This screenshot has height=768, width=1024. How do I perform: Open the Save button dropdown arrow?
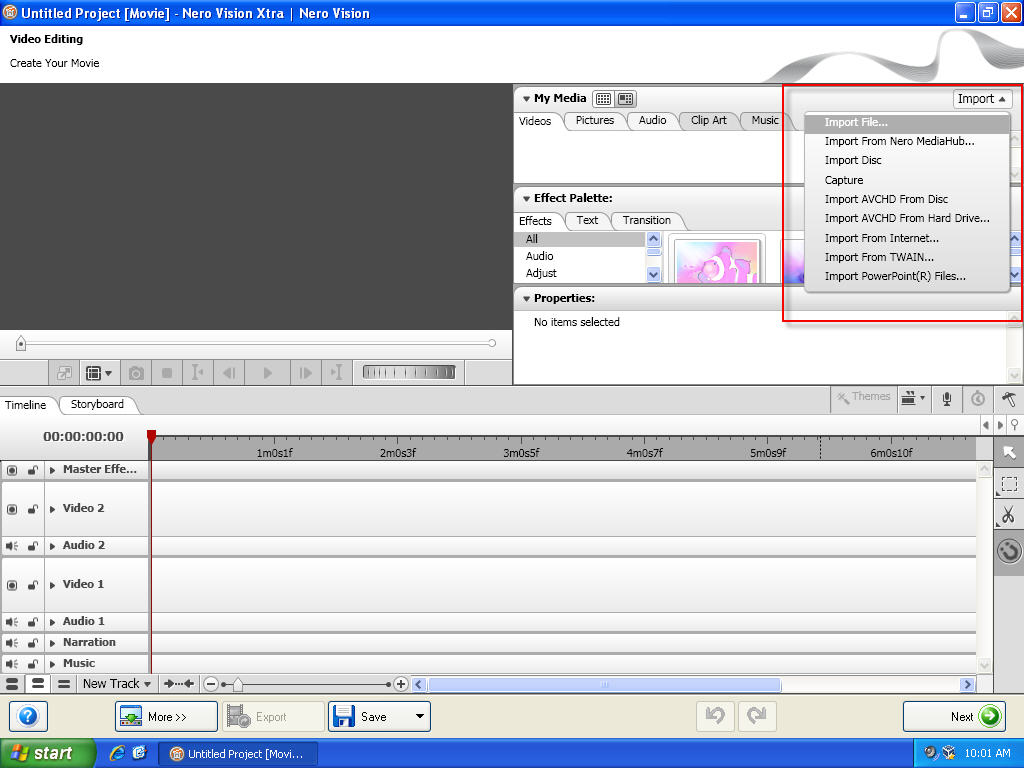[x=419, y=716]
